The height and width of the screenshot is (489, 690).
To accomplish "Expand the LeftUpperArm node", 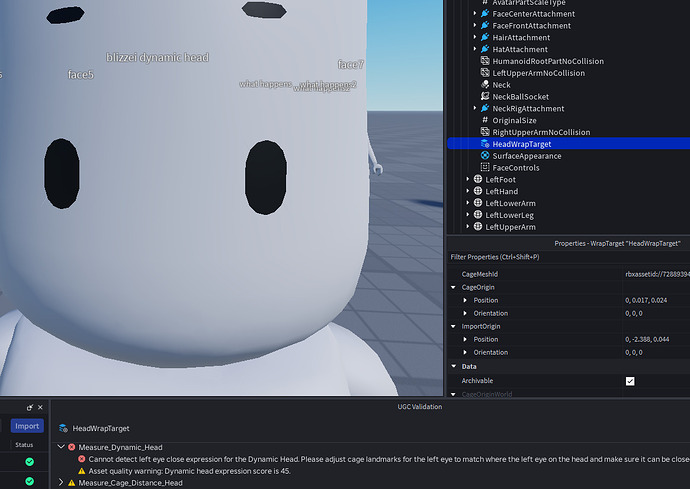I will [x=468, y=227].
